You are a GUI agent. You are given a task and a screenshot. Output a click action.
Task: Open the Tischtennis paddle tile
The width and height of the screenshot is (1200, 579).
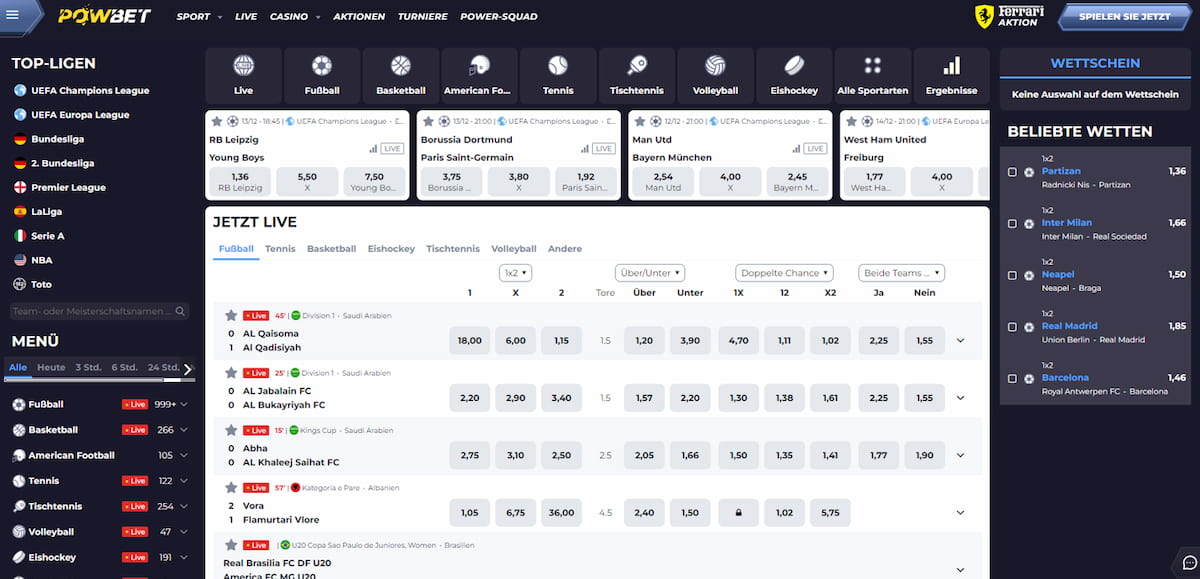(x=636, y=76)
